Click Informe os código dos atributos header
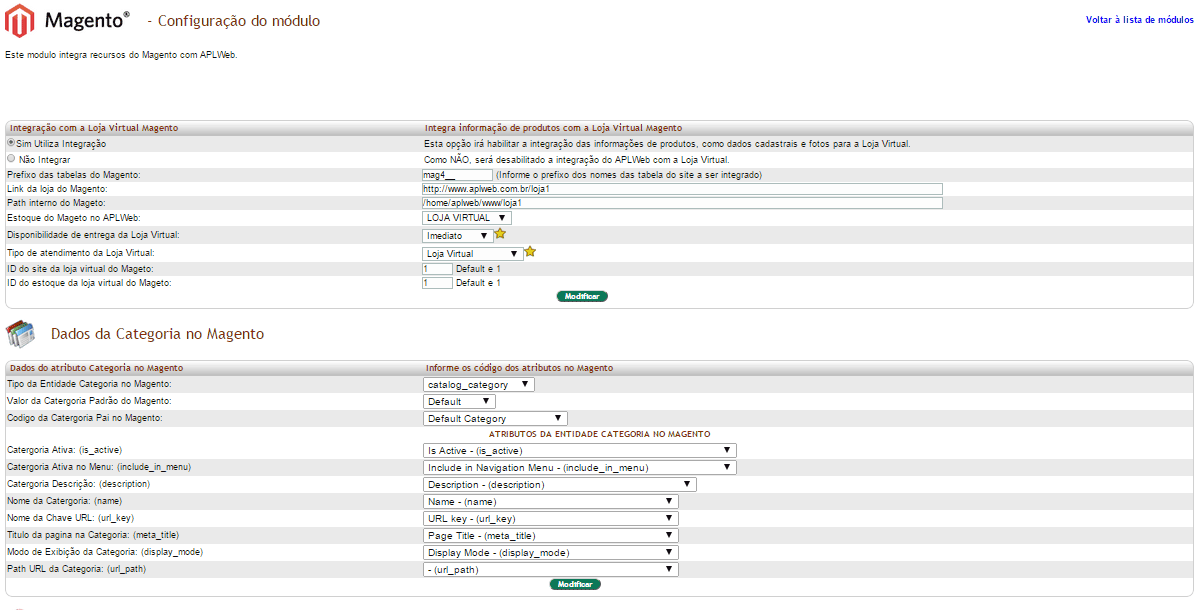The image size is (1197, 610). point(519,368)
